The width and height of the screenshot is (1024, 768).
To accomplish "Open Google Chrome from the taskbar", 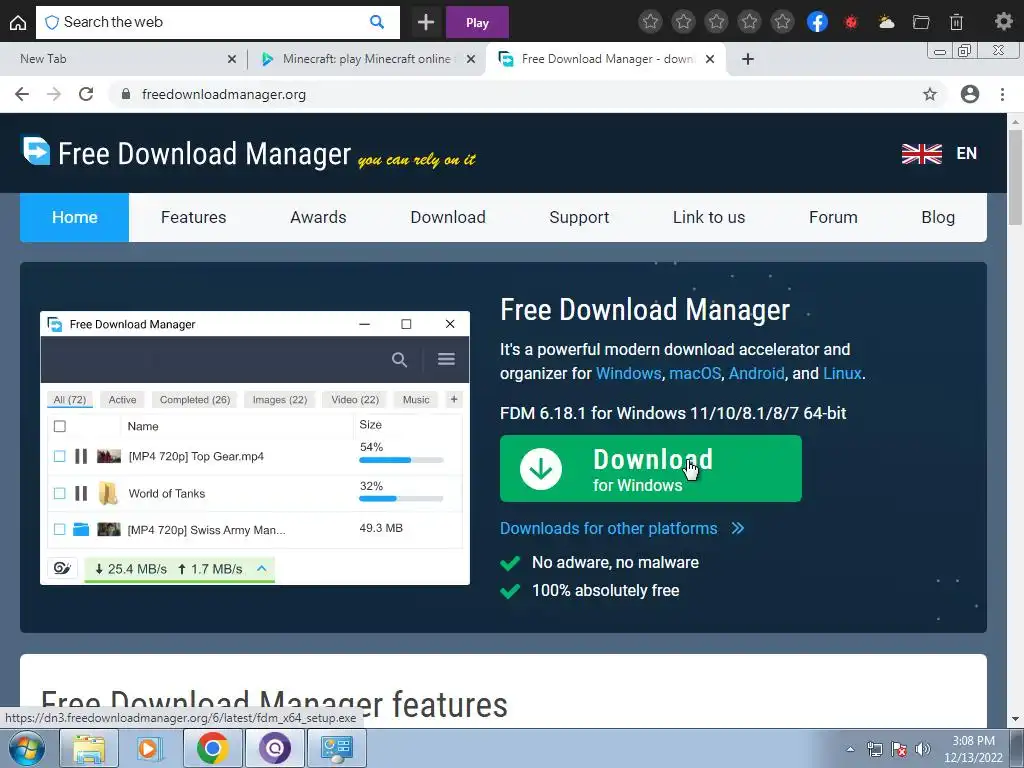I will click(212, 748).
